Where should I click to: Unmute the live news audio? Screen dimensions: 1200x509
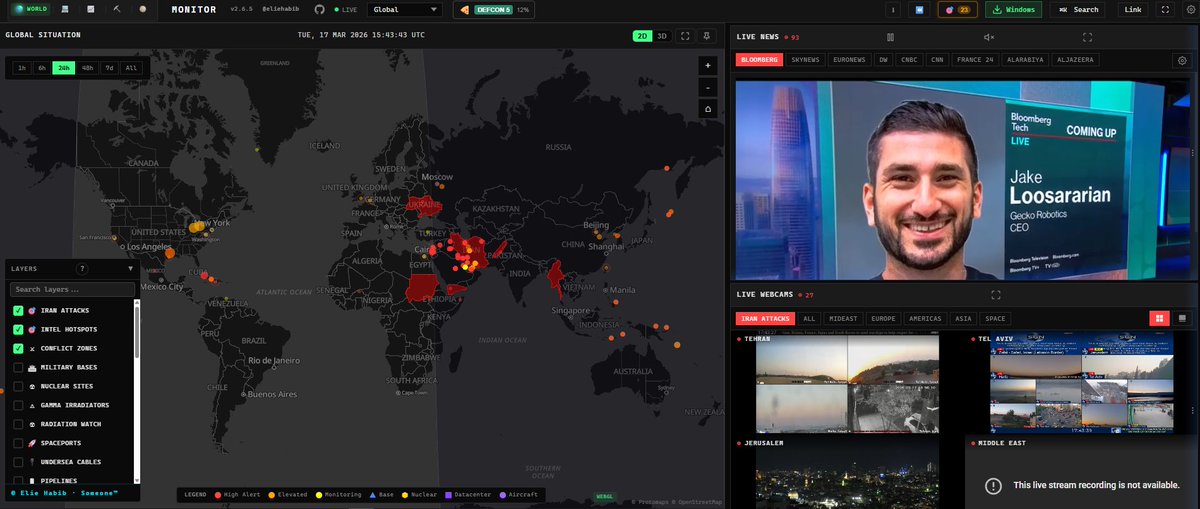pos(989,37)
